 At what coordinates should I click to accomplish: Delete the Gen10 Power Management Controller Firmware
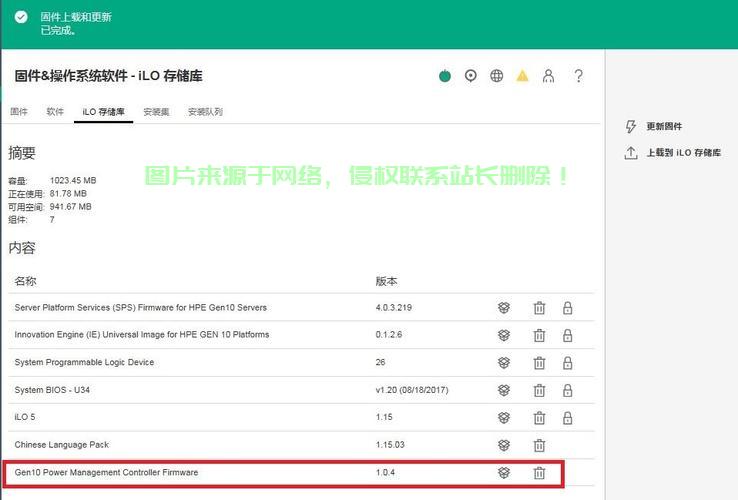click(x=539, y=473)
